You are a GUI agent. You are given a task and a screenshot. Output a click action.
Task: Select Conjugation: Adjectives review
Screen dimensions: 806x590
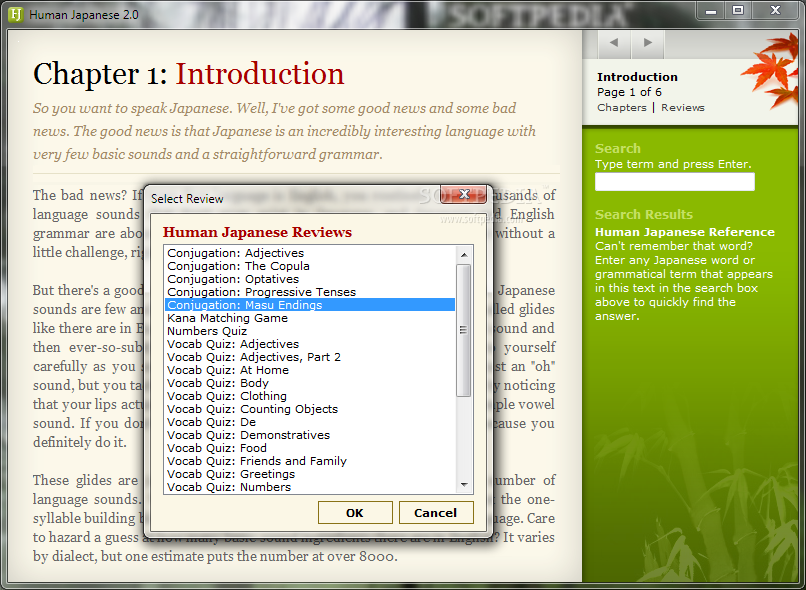[310, 253]
